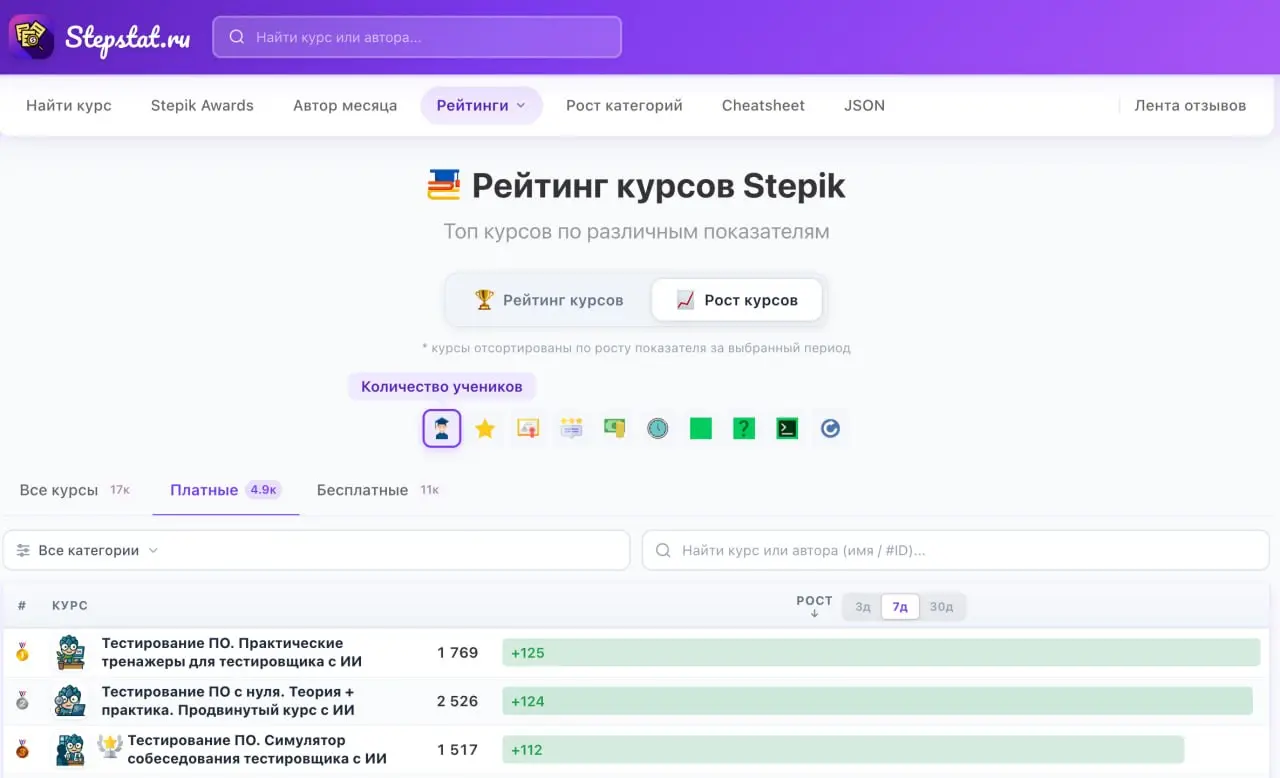
Task: Set growth period to 7д
Action: pyautogui.click(x=900, y=607)
